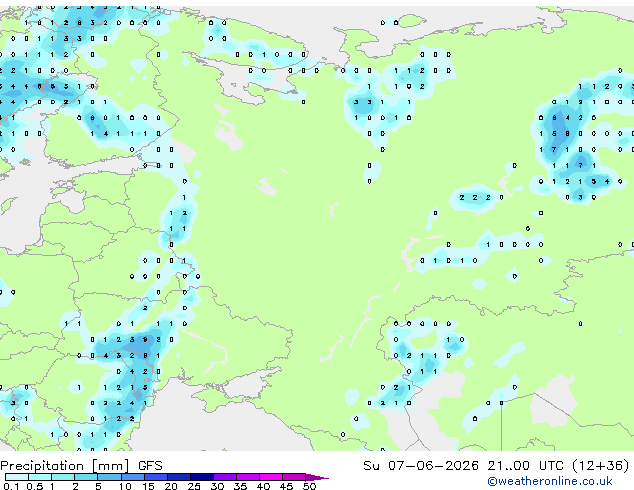634x490 pixels.
Task: Select the 15–20 mm legend swatch
Action: pos(155,477)
